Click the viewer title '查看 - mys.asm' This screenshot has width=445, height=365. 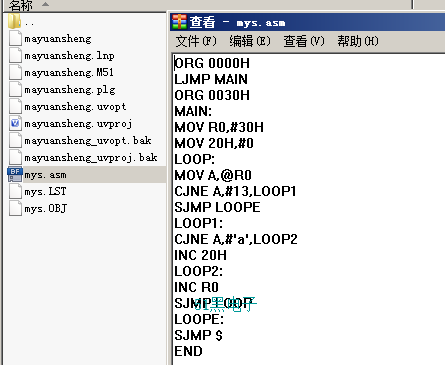(x=237, y=22)
